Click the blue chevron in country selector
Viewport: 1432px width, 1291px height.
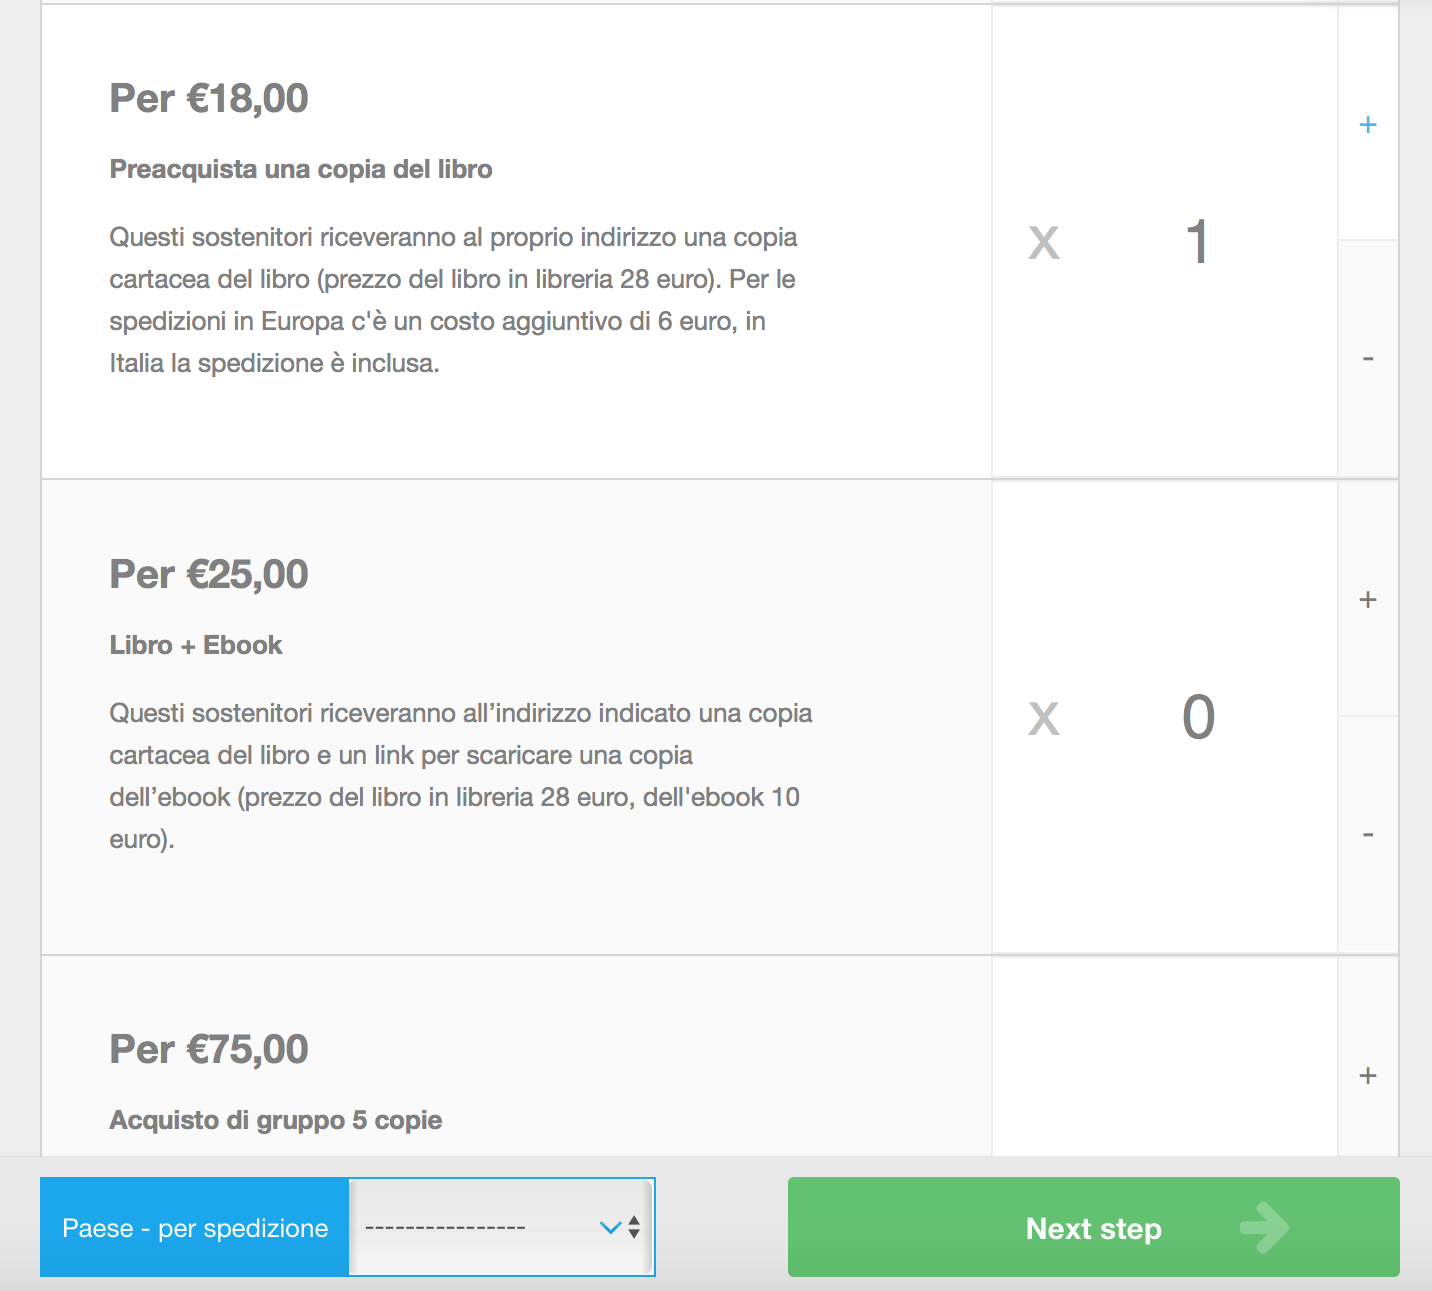610,1227
